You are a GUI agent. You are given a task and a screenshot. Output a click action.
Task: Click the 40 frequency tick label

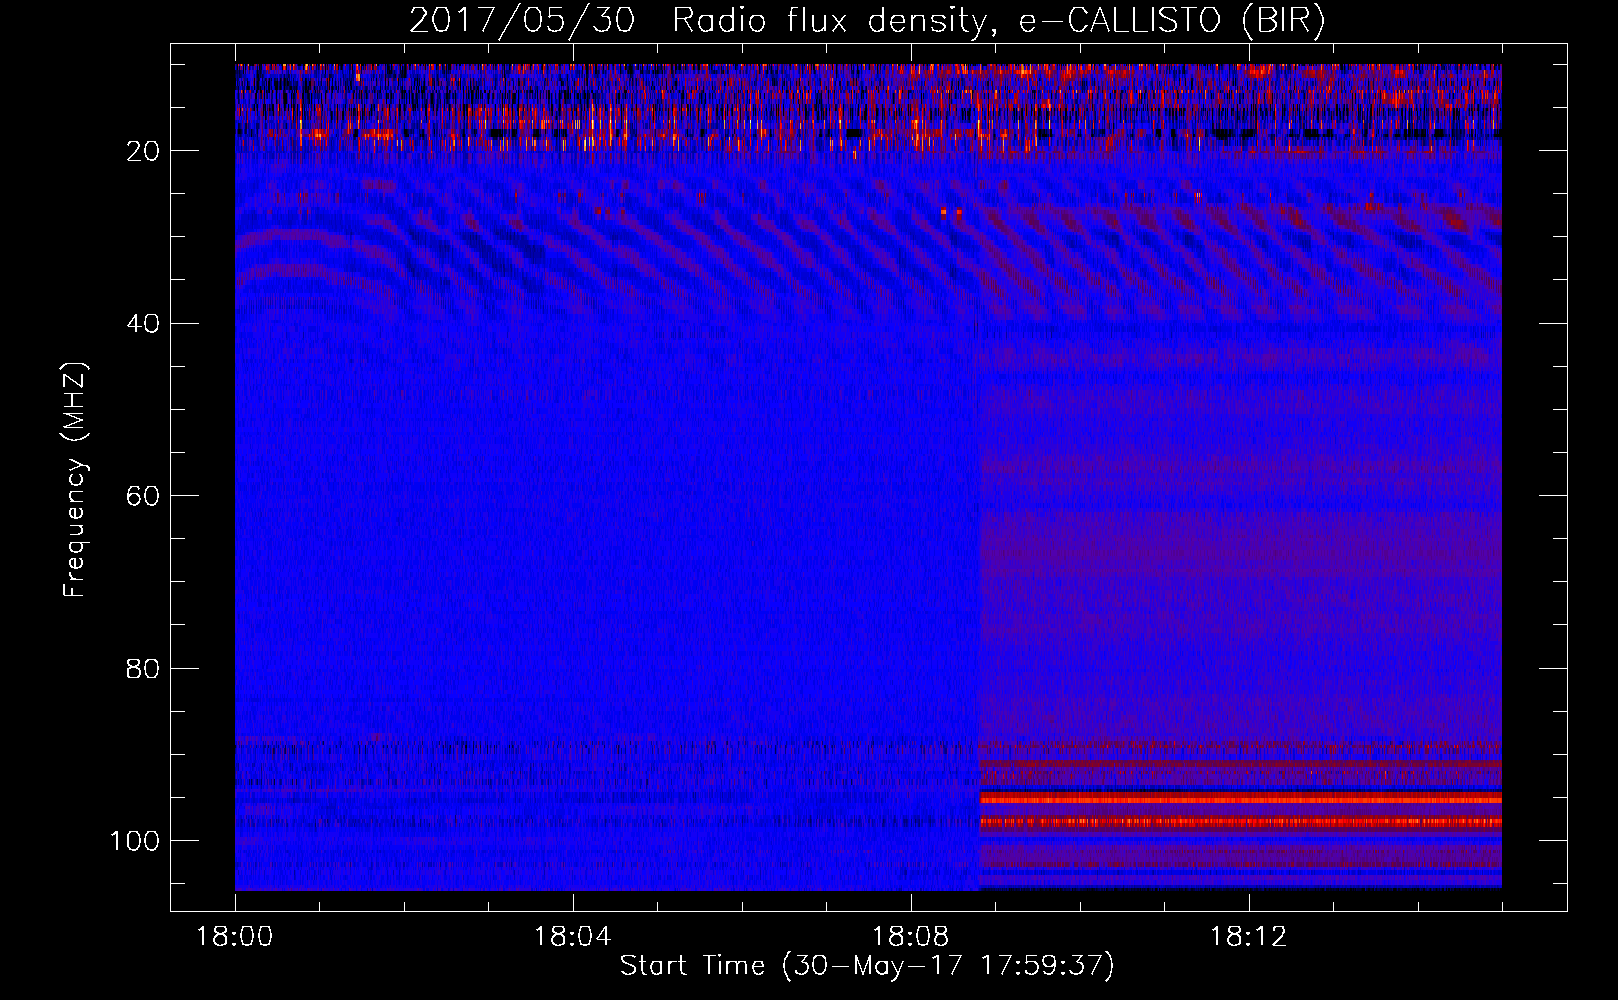(144, 324)
